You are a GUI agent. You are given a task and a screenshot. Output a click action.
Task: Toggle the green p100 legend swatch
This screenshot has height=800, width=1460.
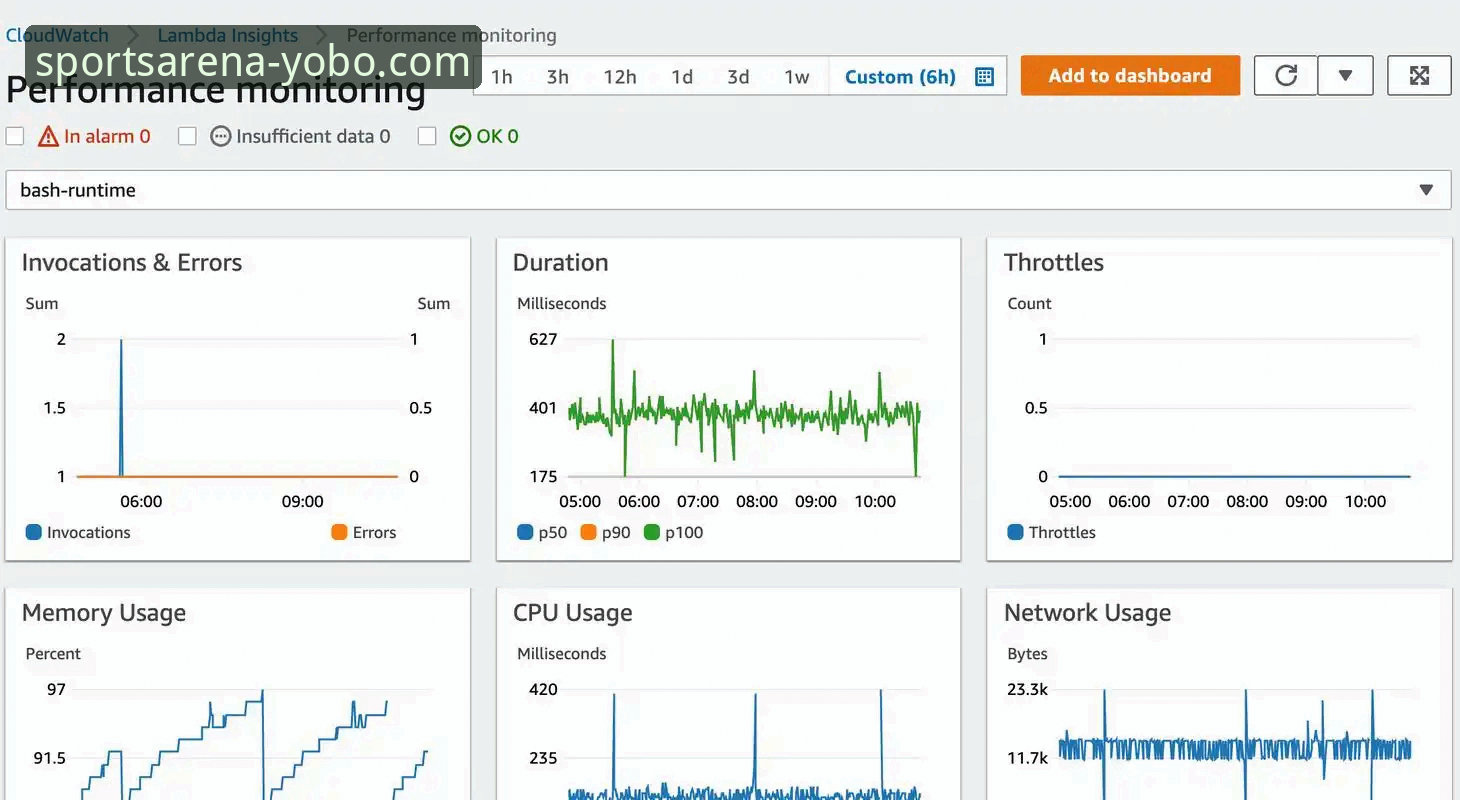click(652, 533)
